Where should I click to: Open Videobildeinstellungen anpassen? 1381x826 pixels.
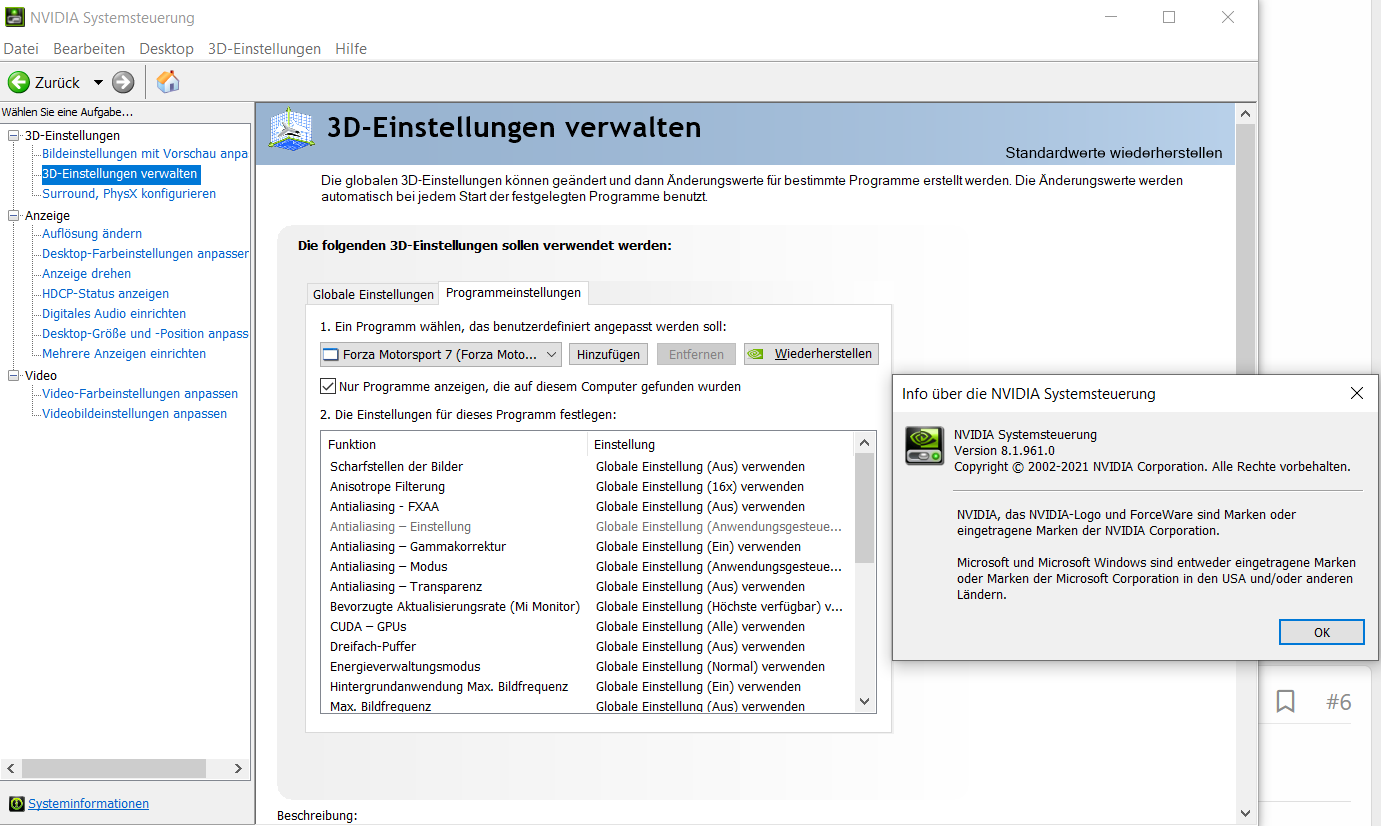tap(134, 414)
